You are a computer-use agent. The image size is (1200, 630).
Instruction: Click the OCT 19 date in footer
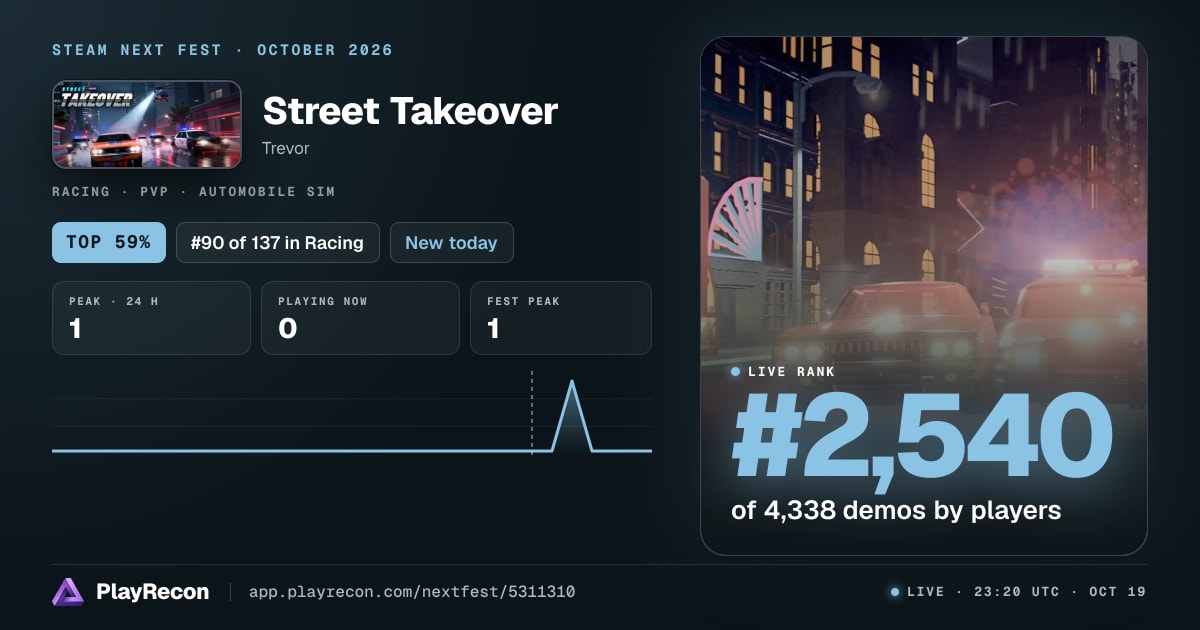[1117, 592]
